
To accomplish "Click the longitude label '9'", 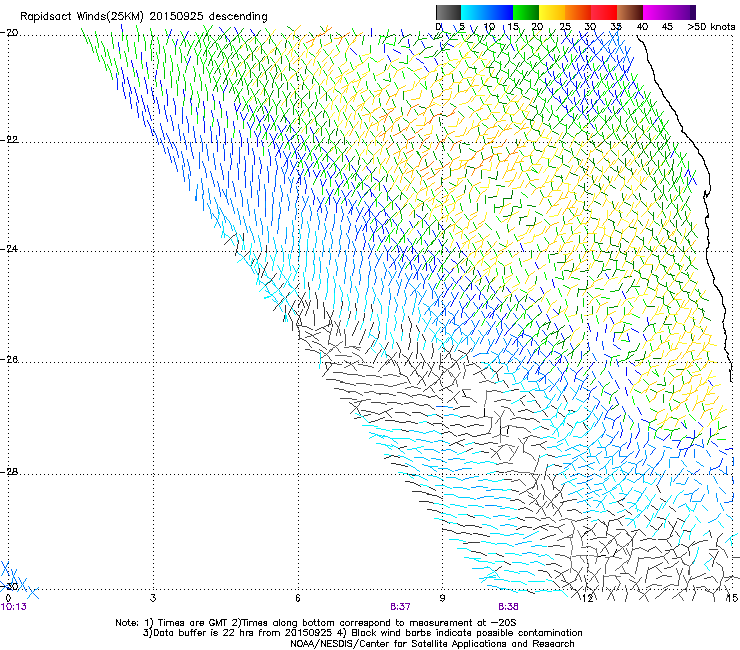I will (442, 598).
